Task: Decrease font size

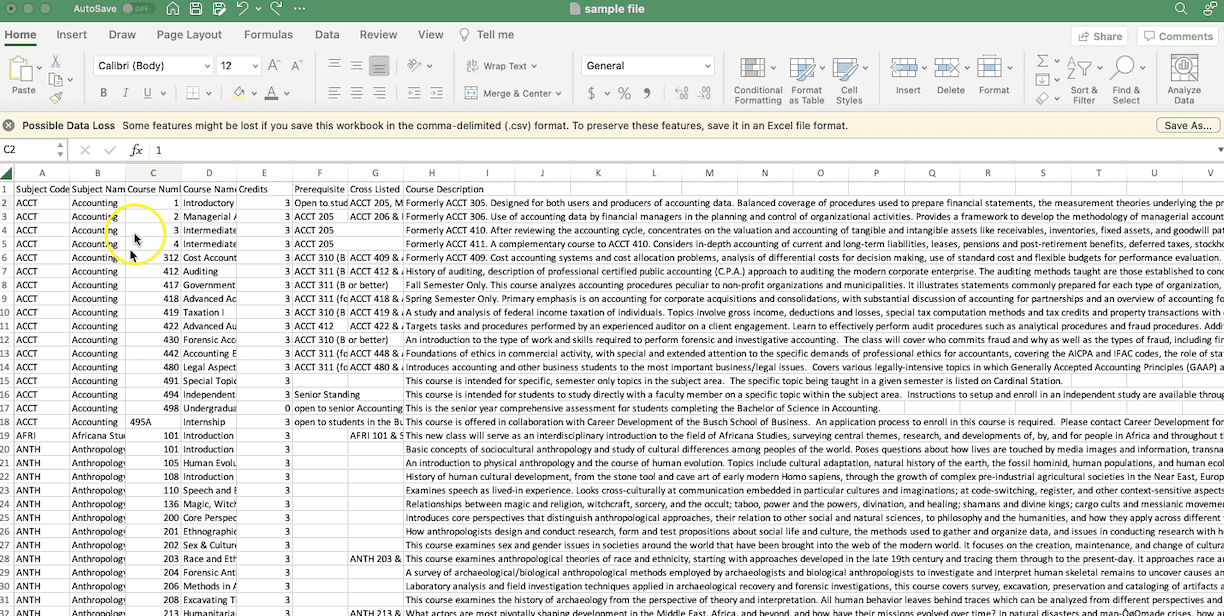Action: (x=299, y=66)
